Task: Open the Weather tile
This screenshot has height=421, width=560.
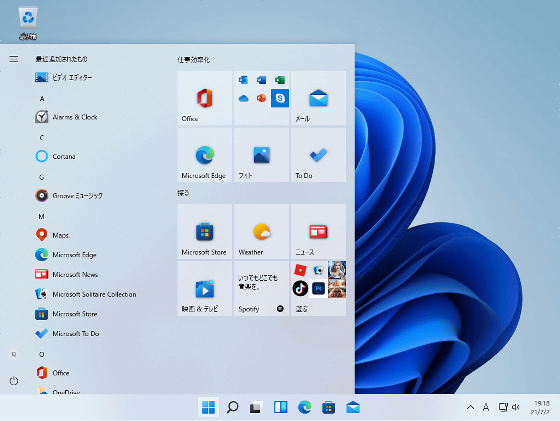Action: tap(261, 231)
